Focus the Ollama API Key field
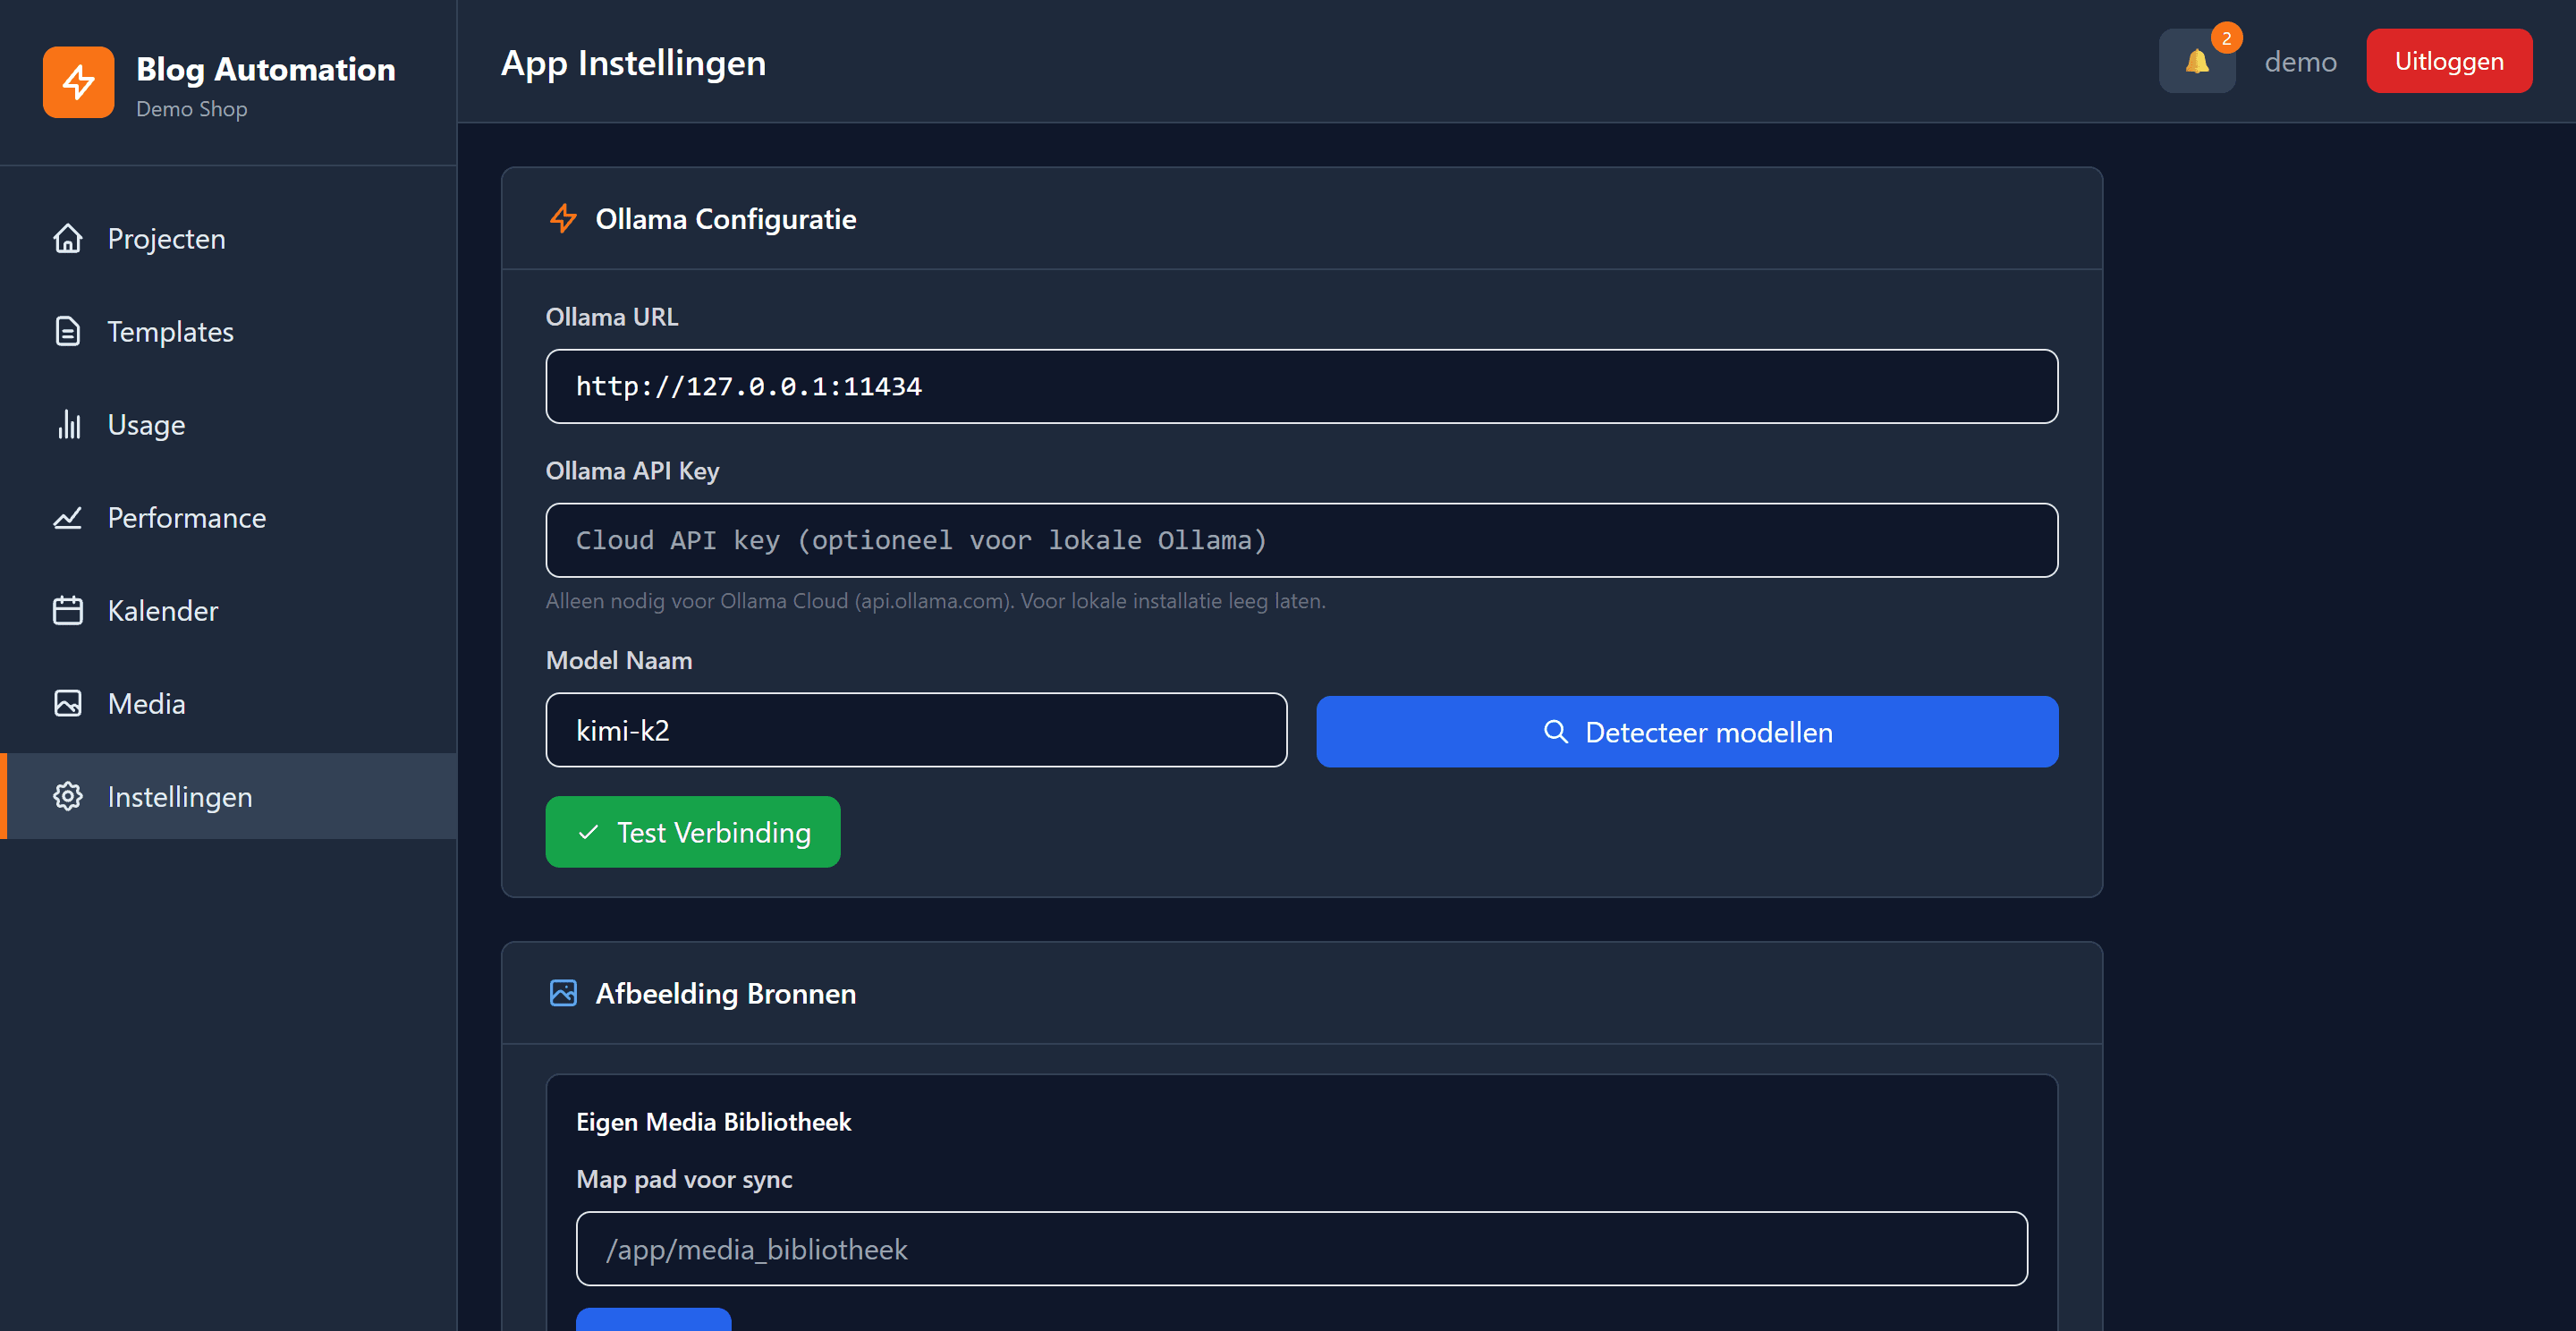 (1301, 540)
